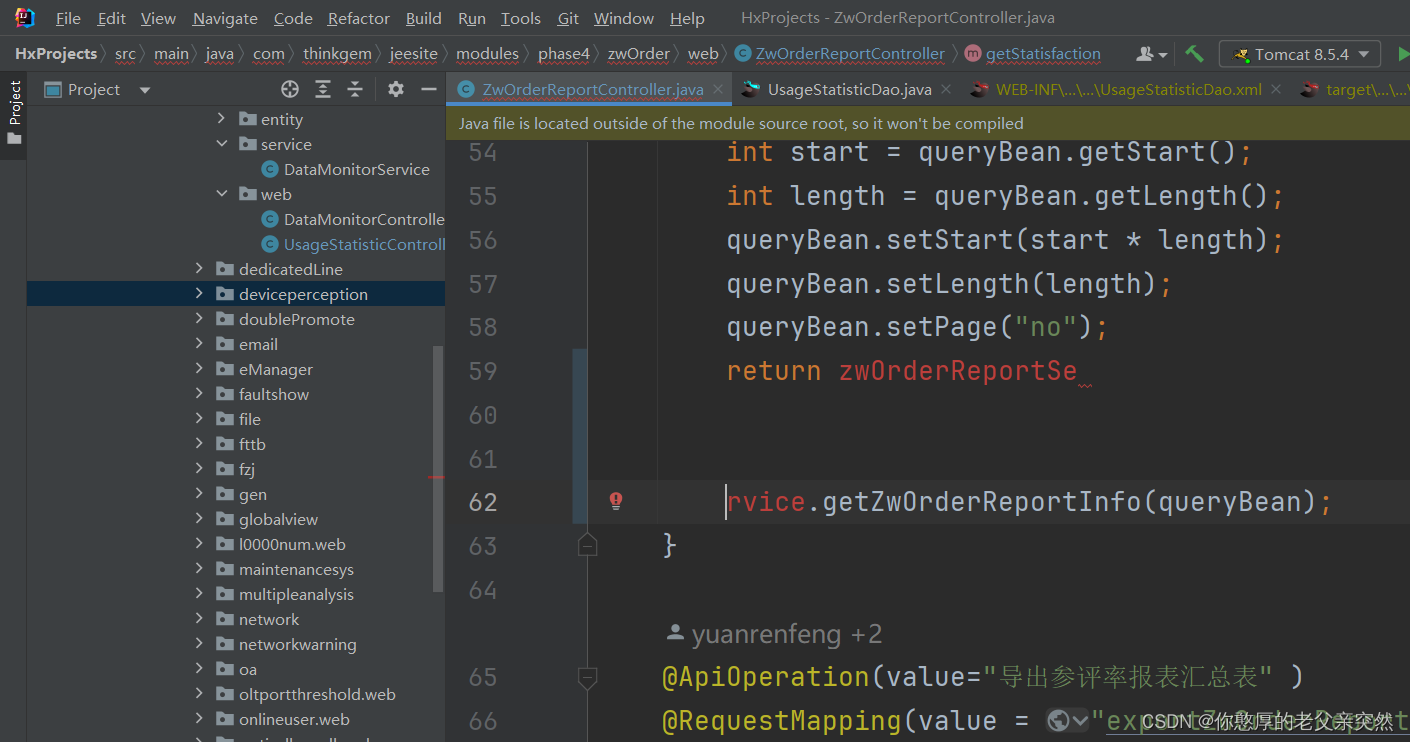The height and width of the screenshot is (742, 1410).
Task: Collapse the service folder
Action: [222, 144]
